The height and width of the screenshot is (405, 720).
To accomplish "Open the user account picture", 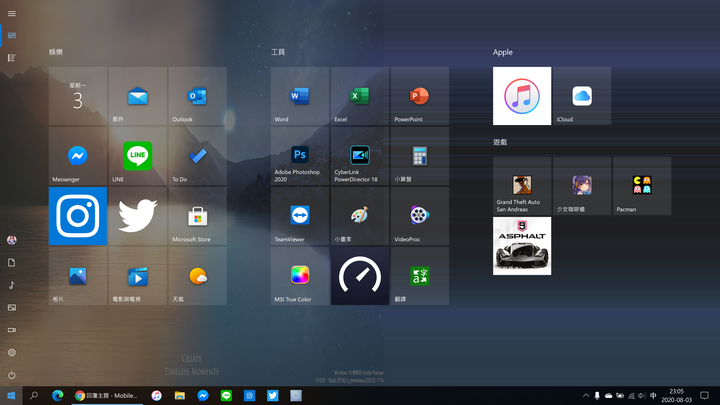I will click(11, 240).
